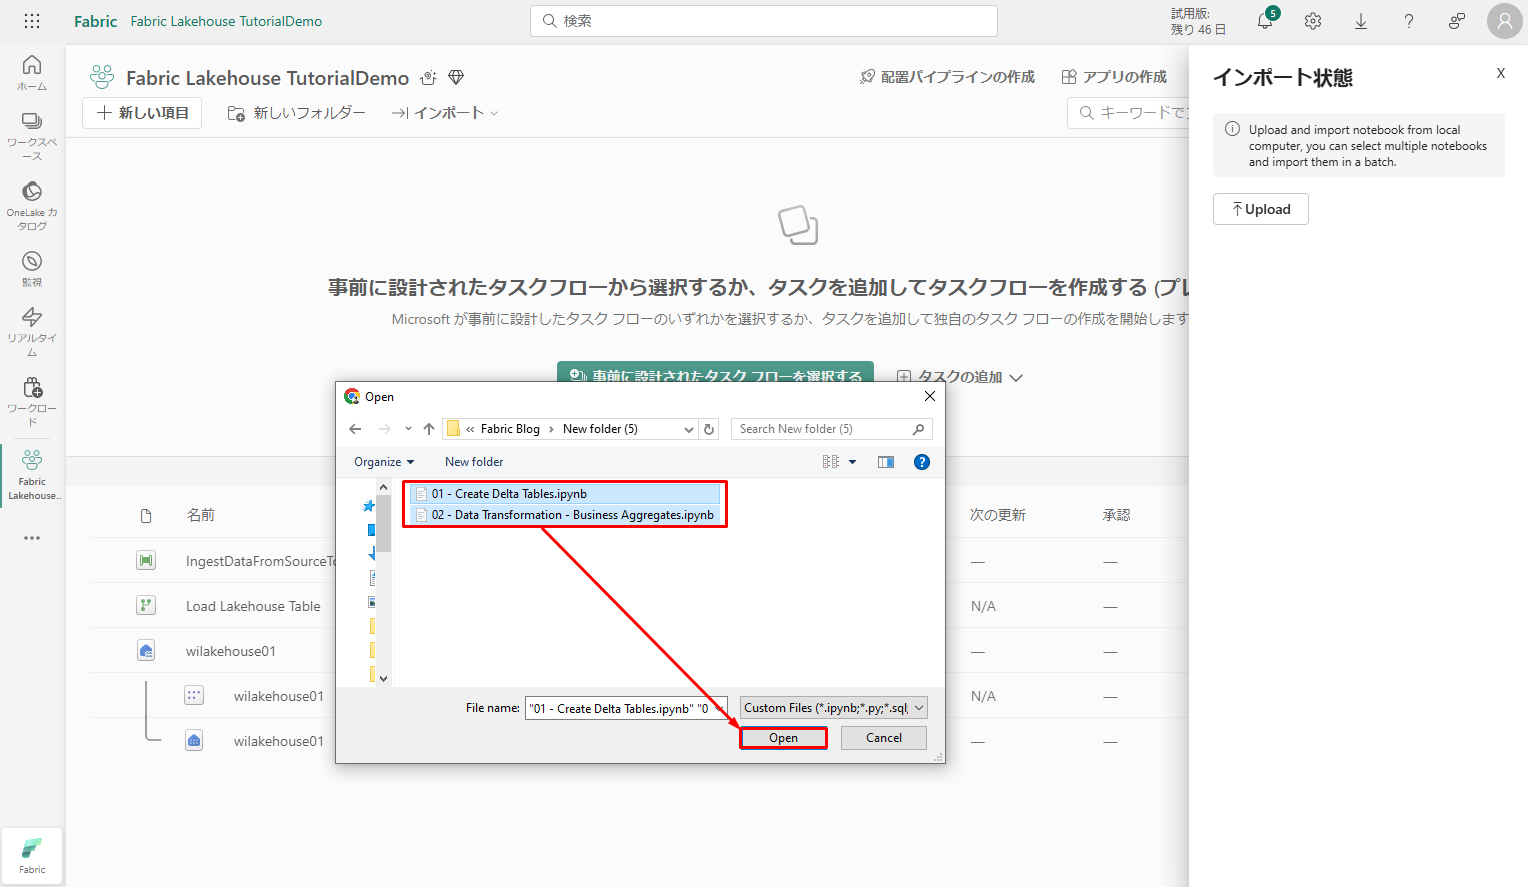The width and height of the screenshot is (1528, 887).
Task: Click the workspace keyword filter box
Action: [x=1129, y=113]
